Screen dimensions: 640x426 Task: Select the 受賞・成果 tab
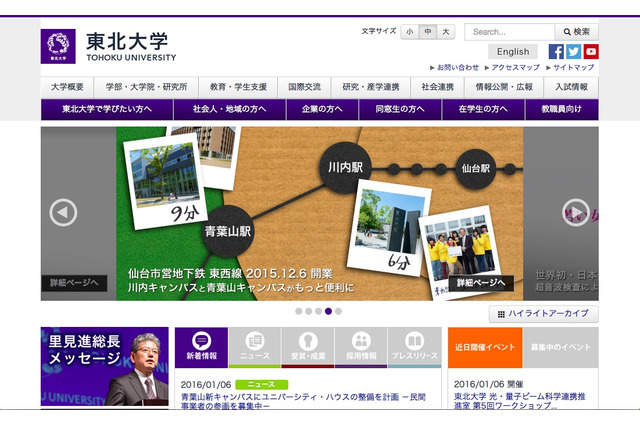click(308, 347)
